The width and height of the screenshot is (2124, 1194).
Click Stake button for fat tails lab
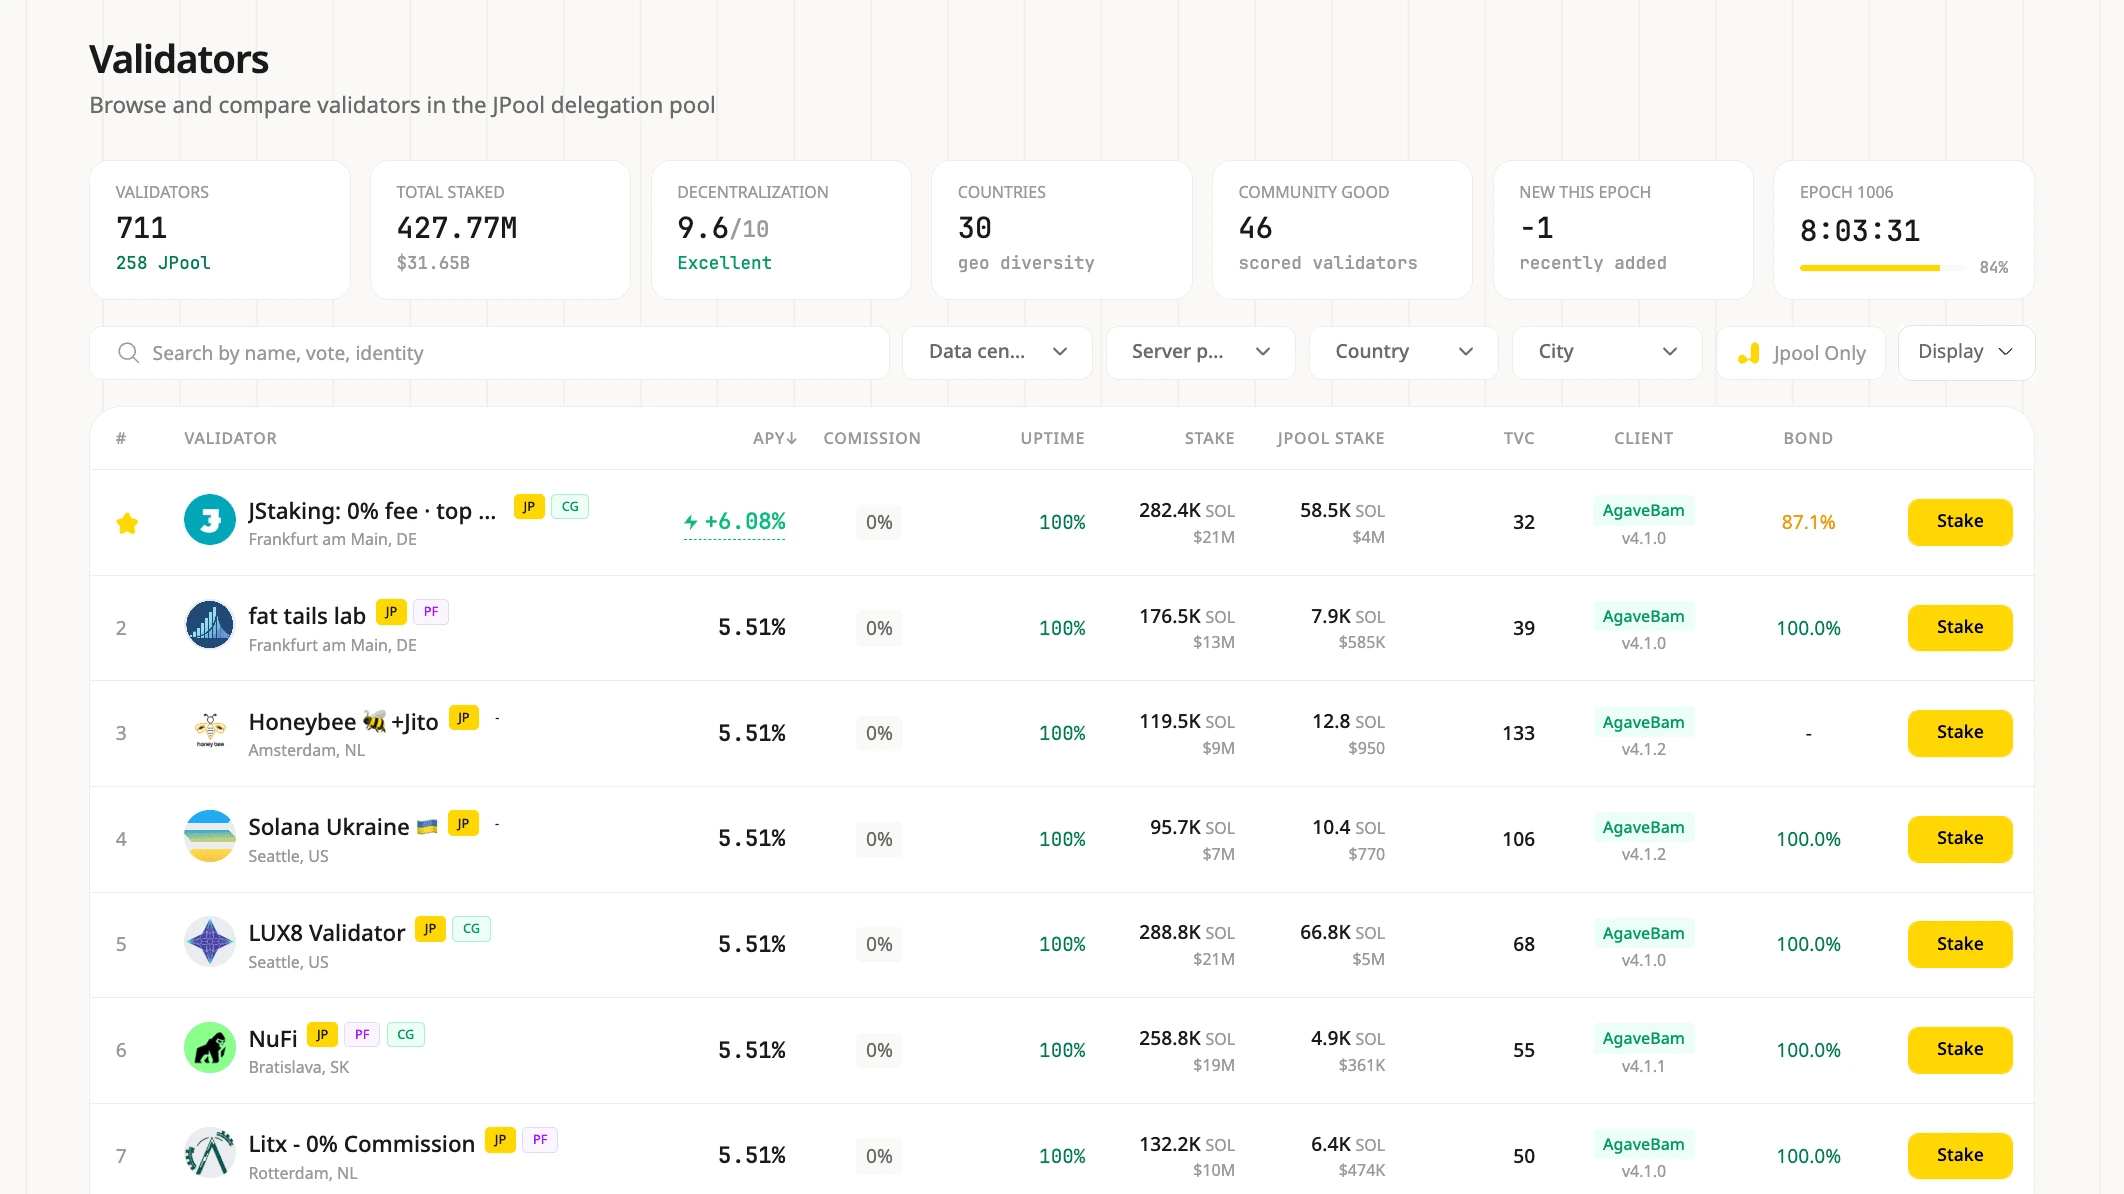pyautogui.click(x=1960, y=628)
